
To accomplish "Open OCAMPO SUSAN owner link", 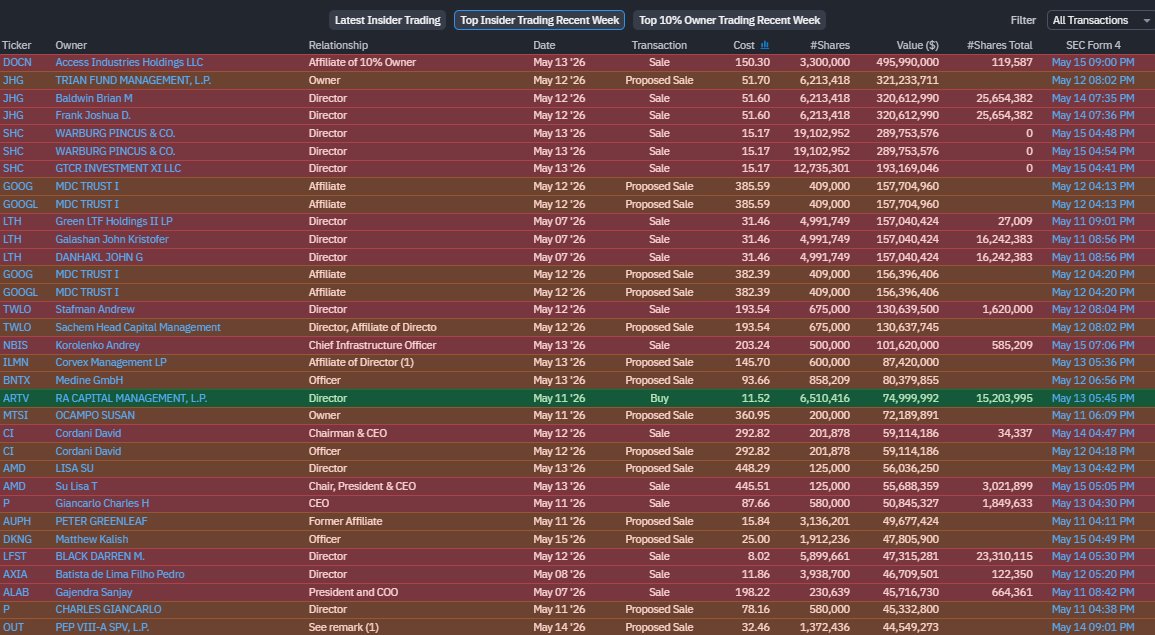I will [x=95, y=415].
